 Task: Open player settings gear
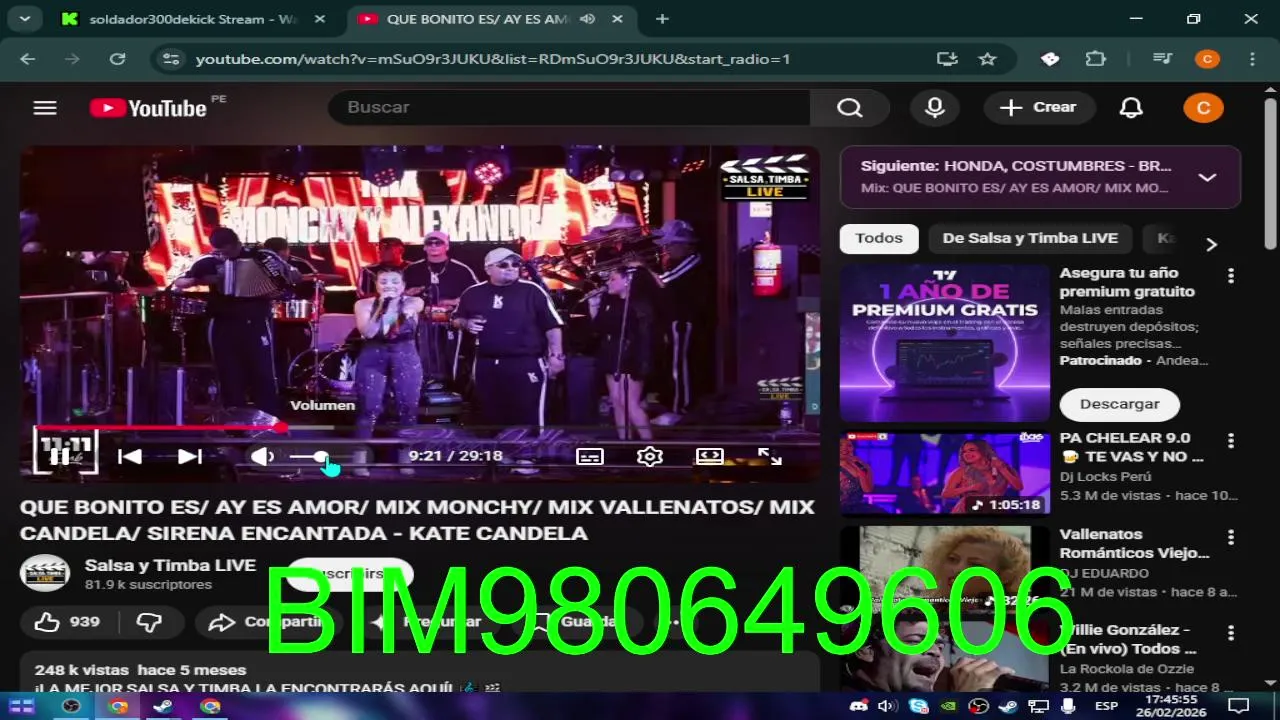650,456
